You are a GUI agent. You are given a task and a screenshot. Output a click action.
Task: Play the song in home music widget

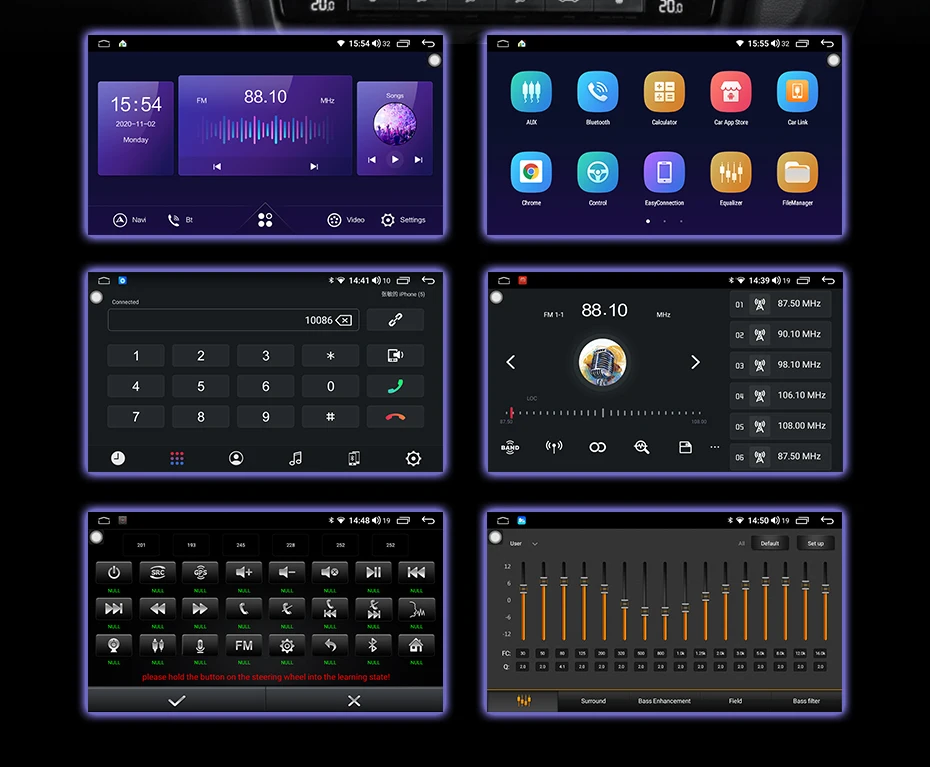395,160
